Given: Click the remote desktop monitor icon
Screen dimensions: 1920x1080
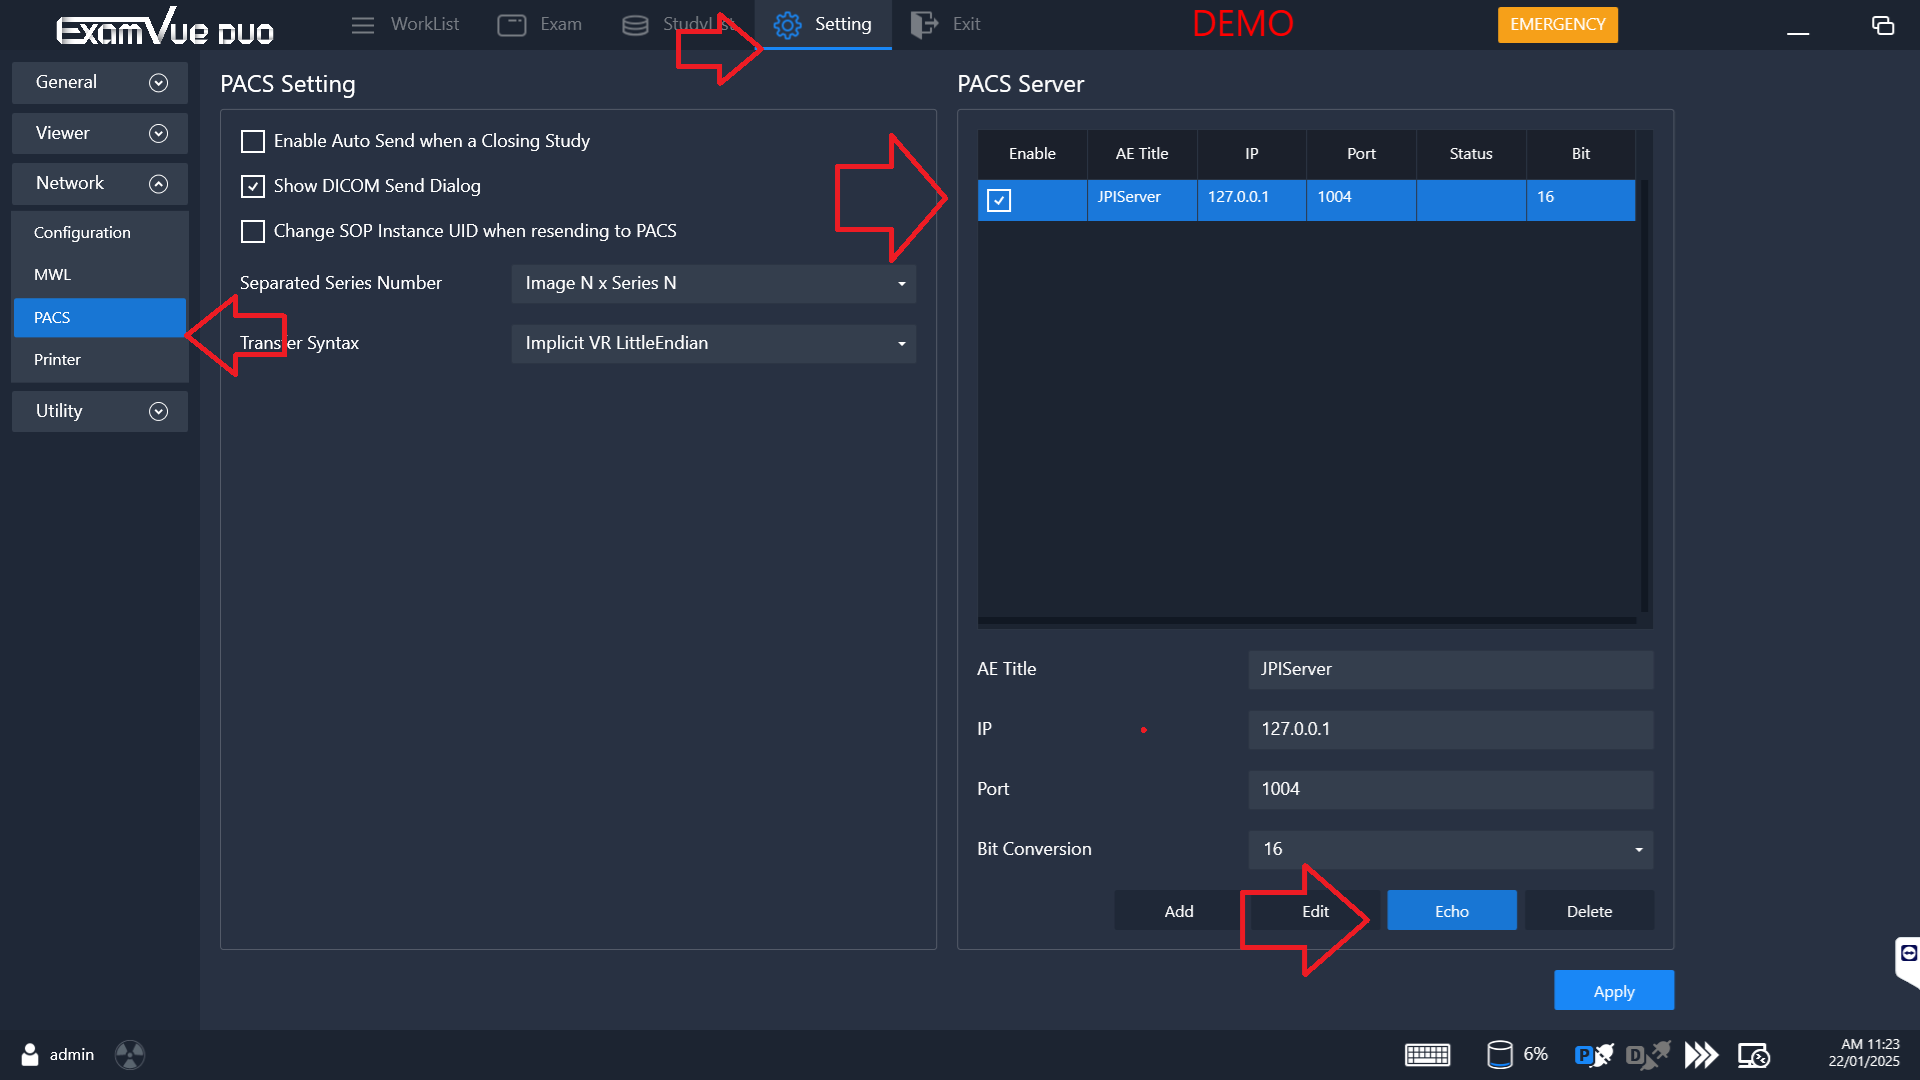Looking at the screenshot, I should pyautogui.click(x=1754, y=1055).
